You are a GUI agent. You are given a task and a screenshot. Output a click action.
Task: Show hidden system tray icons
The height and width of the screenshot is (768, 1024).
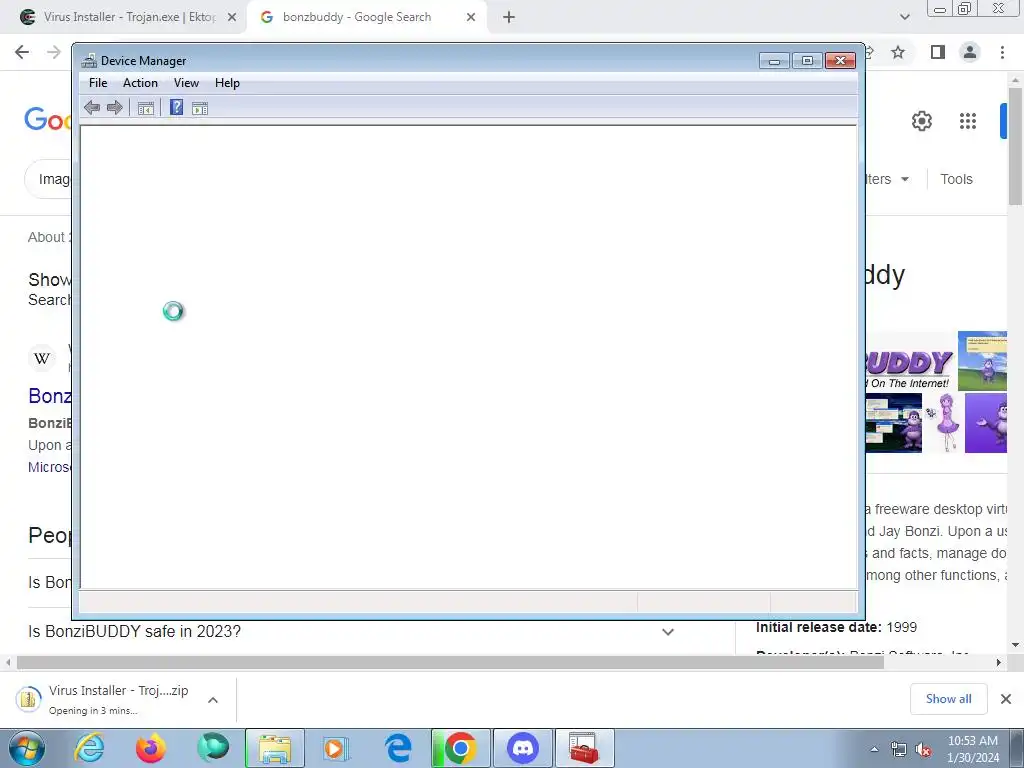click(x=874, y=749)
